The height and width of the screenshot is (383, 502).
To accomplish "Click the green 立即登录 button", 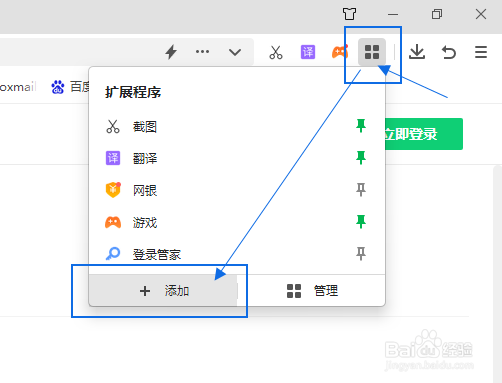I will click(x=424, y=134).
